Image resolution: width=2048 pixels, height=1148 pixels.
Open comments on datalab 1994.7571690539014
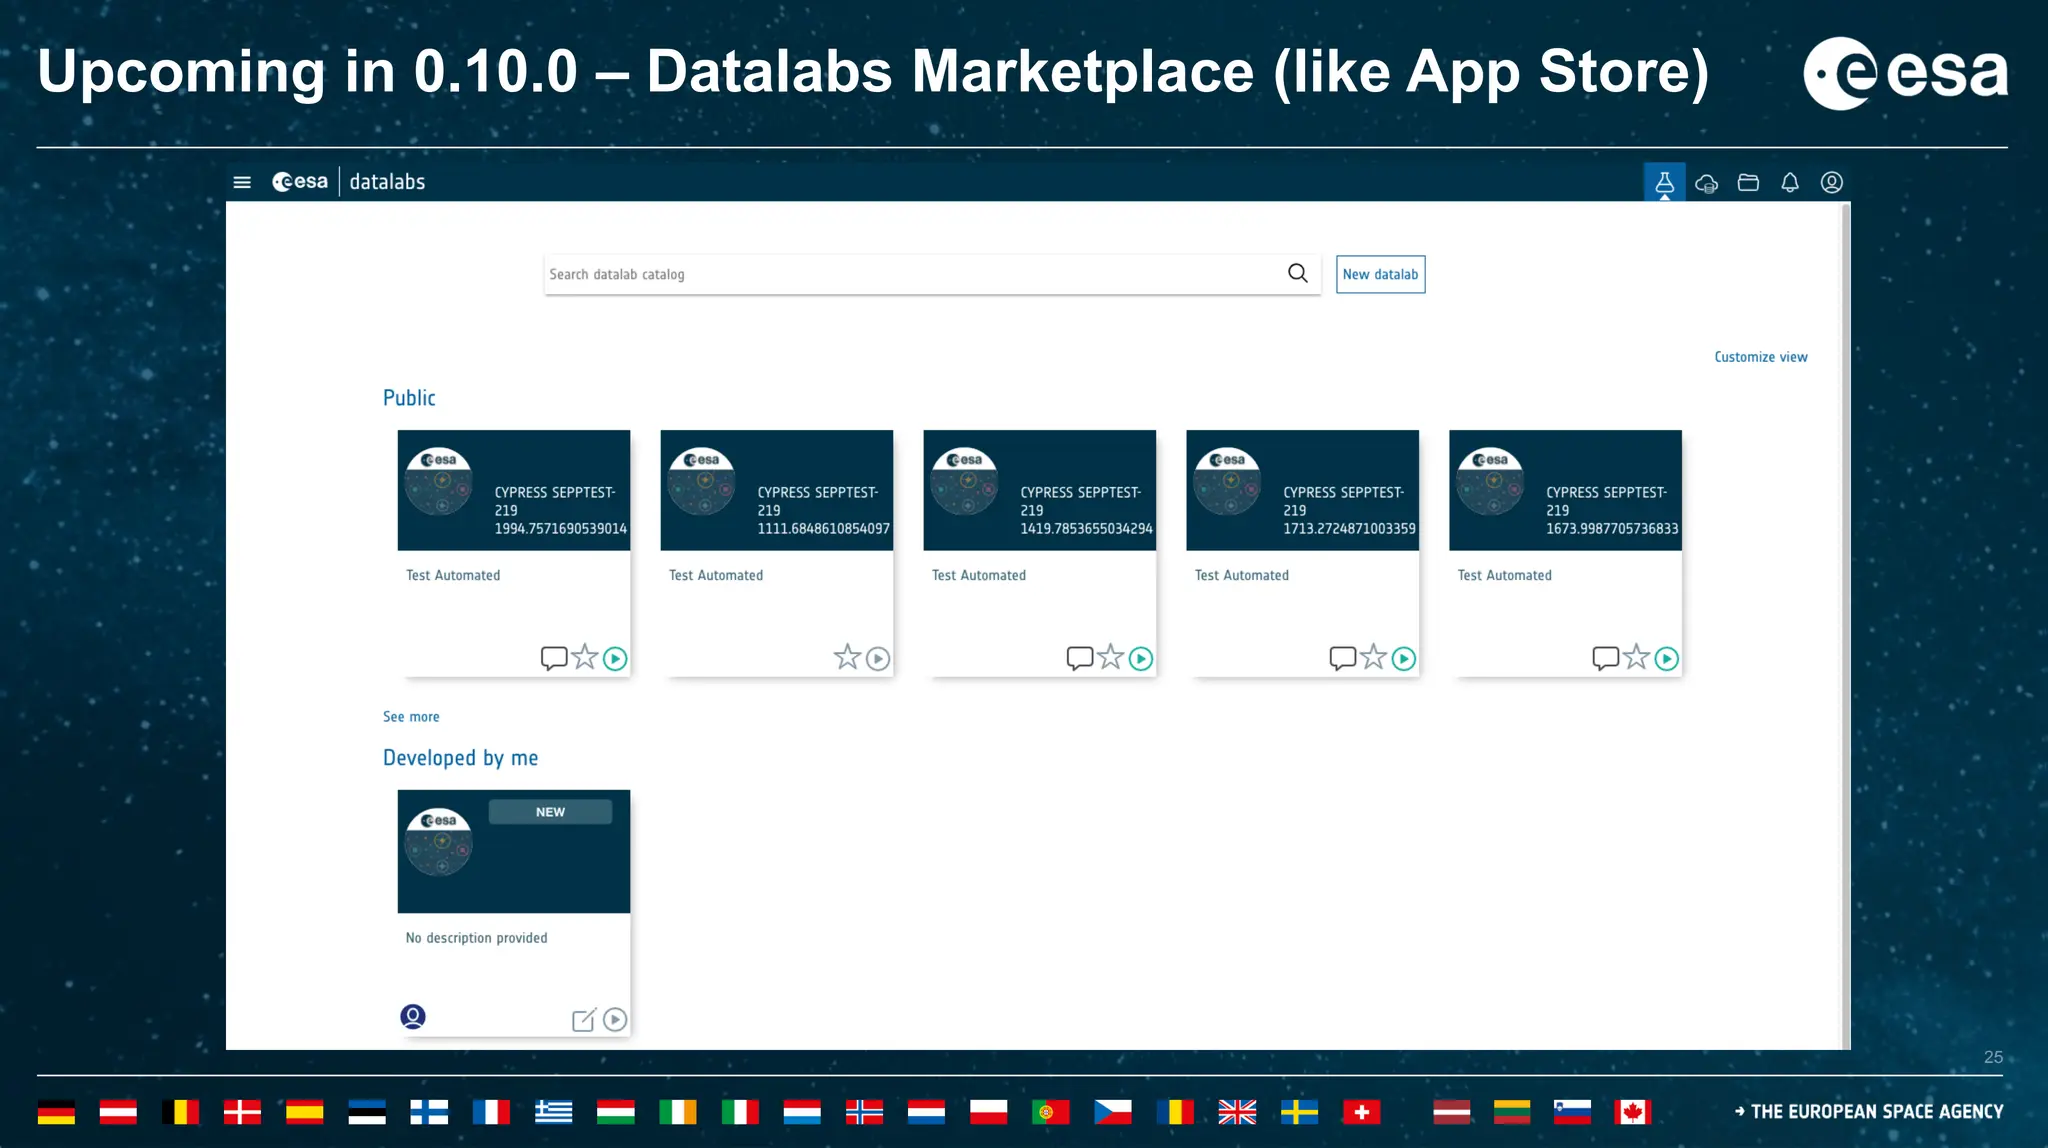pyautogui.click(x=554, y=658)
